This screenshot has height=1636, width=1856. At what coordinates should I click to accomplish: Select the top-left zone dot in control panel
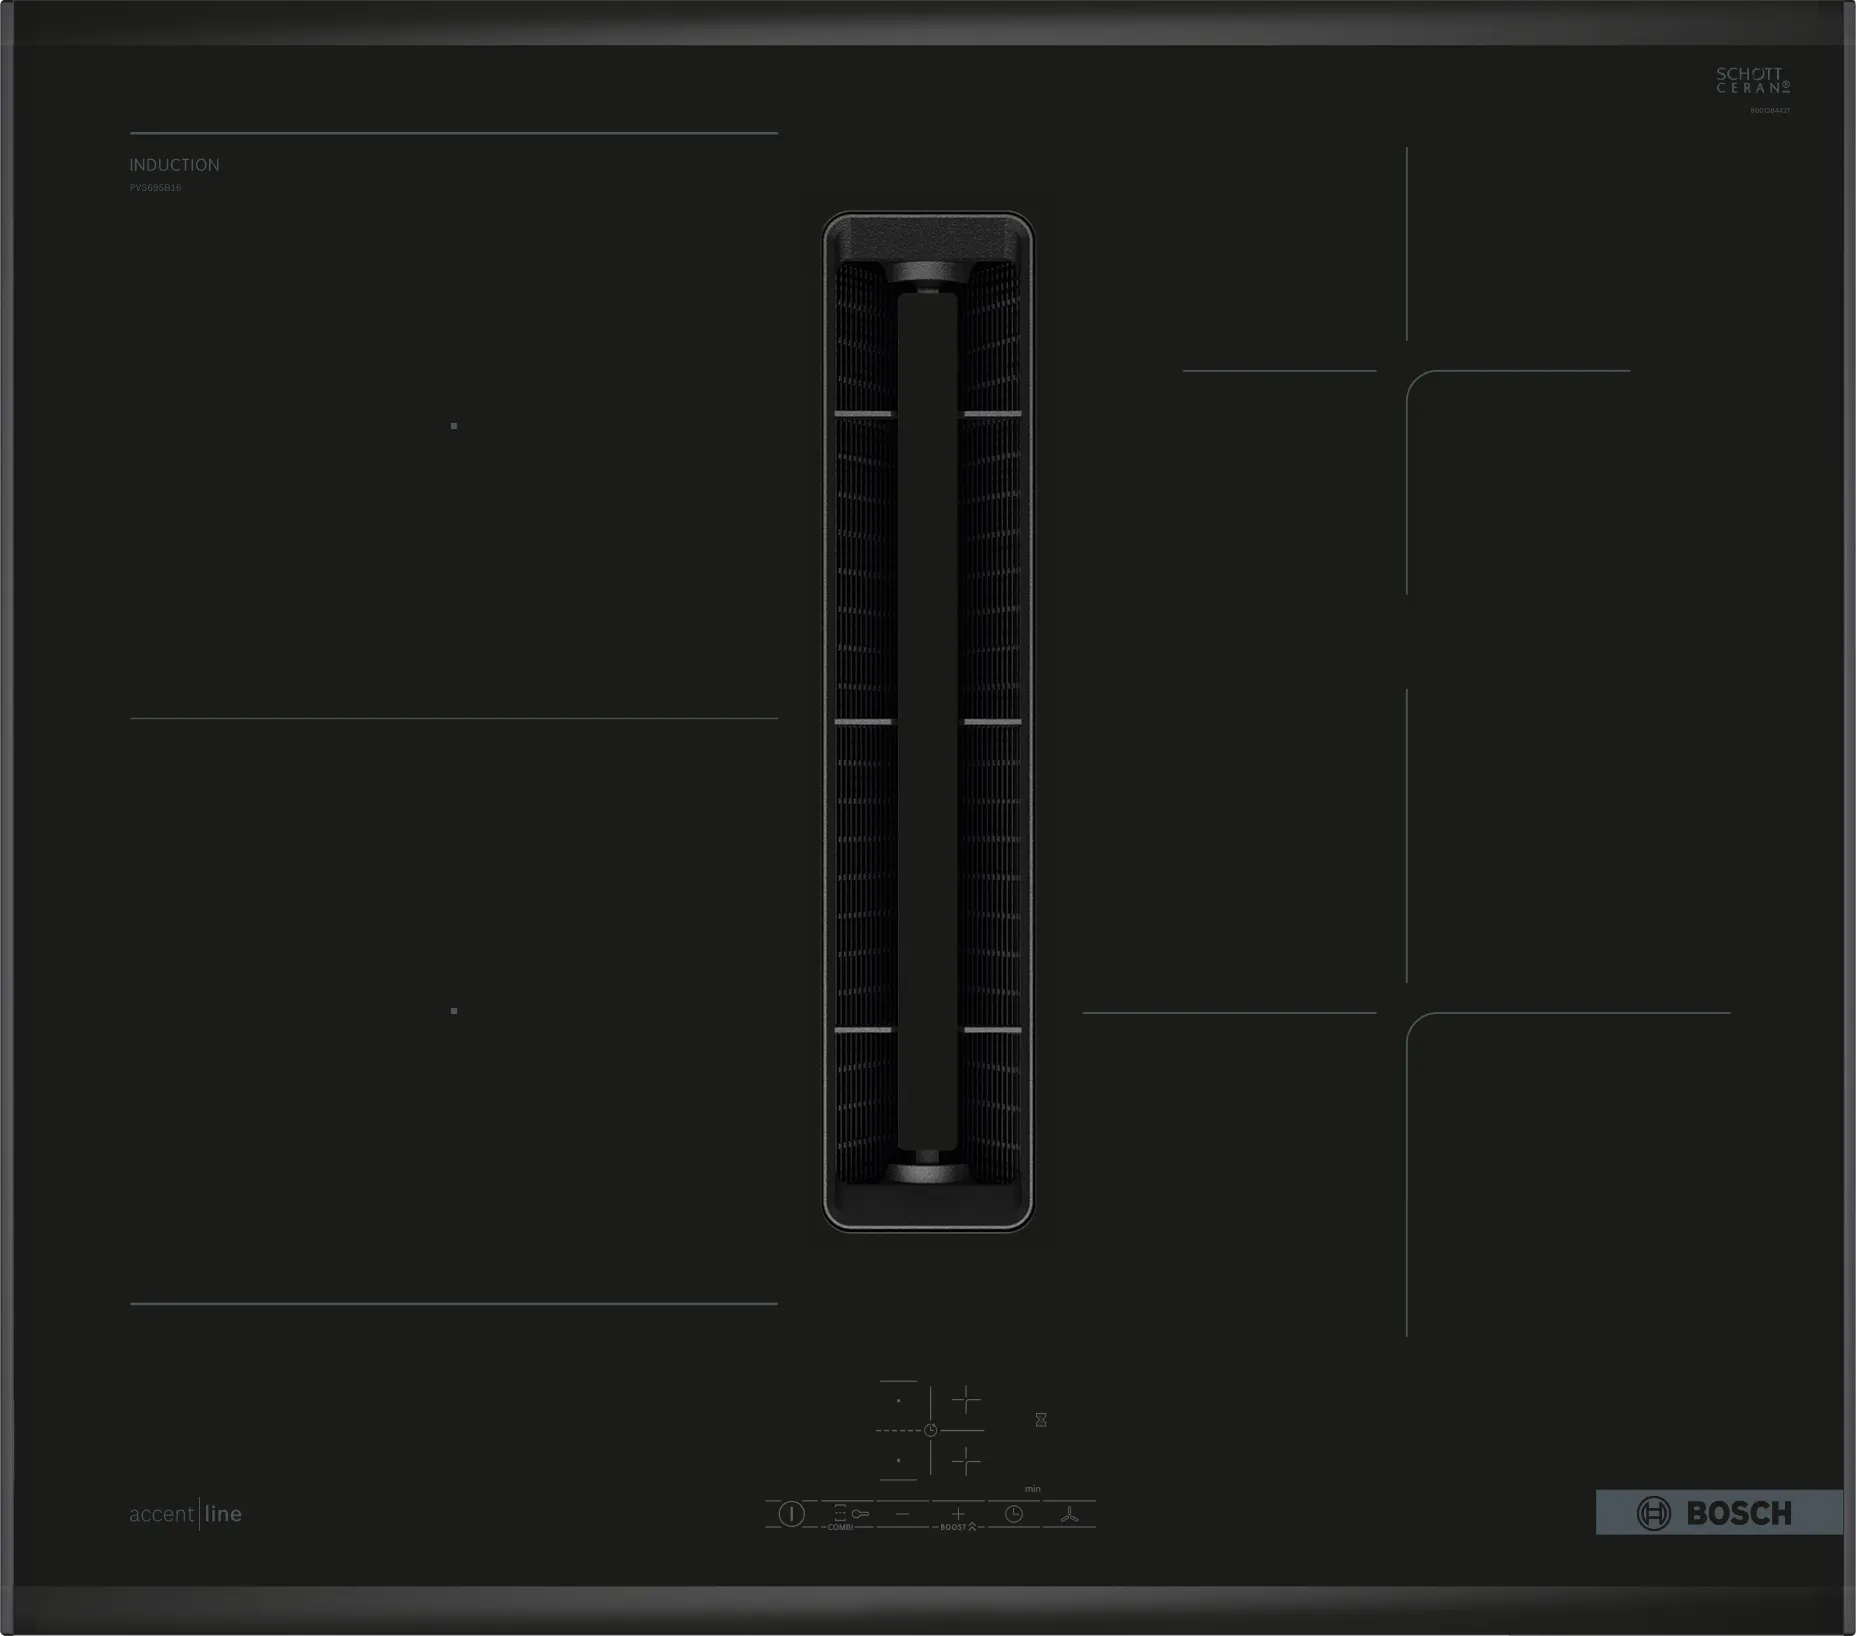898,1401
